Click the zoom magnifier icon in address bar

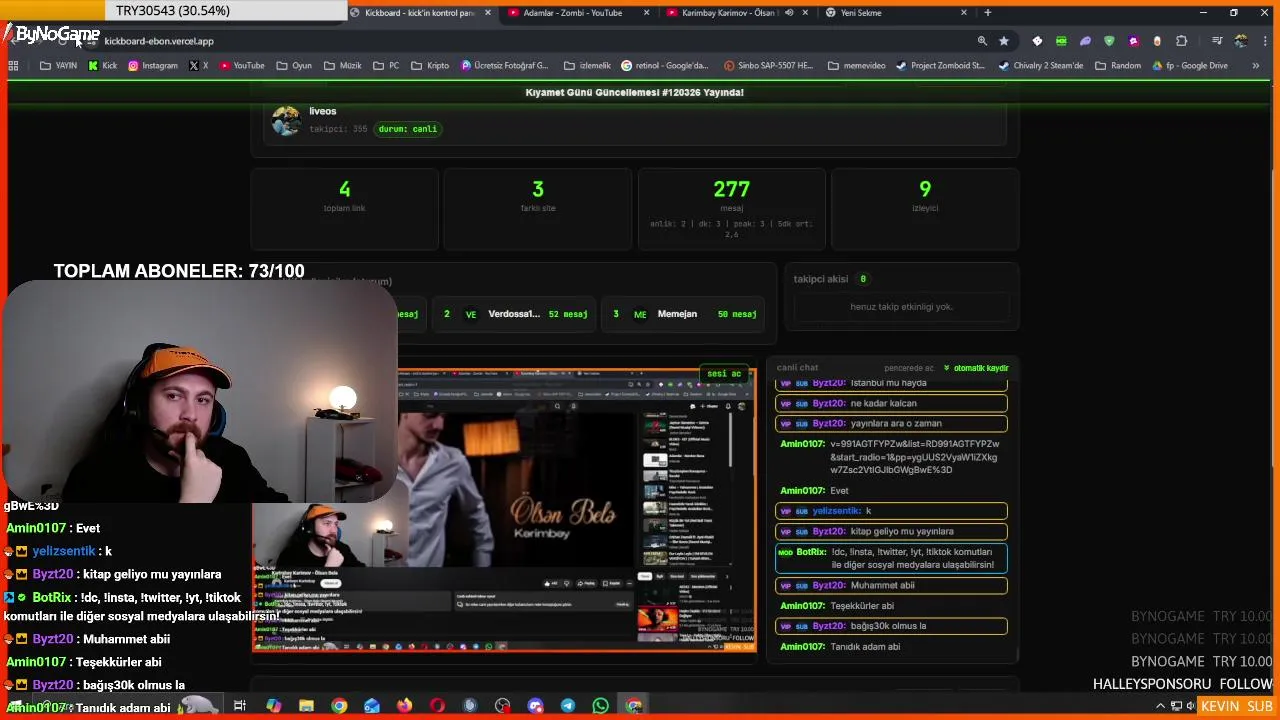click(982, 41)
